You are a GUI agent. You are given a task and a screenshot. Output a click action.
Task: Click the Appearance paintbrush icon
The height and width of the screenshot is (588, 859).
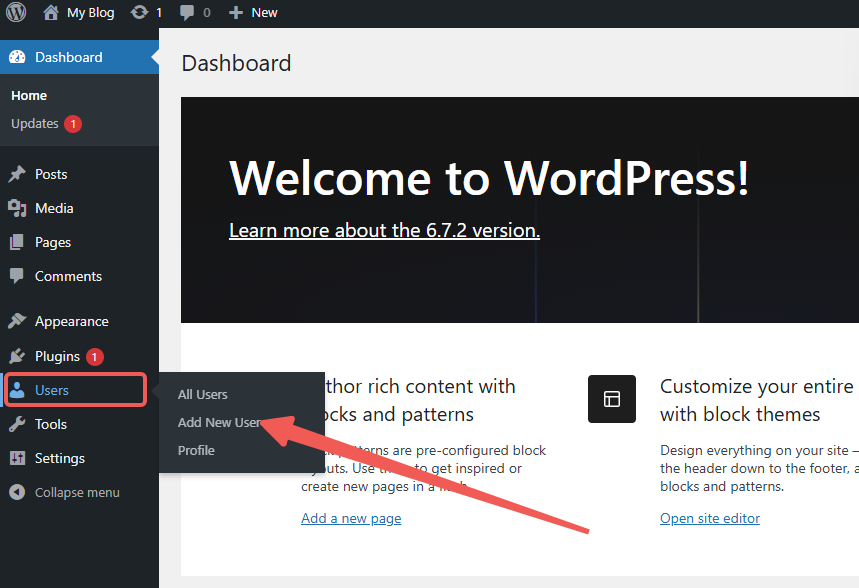coord(17,321)
